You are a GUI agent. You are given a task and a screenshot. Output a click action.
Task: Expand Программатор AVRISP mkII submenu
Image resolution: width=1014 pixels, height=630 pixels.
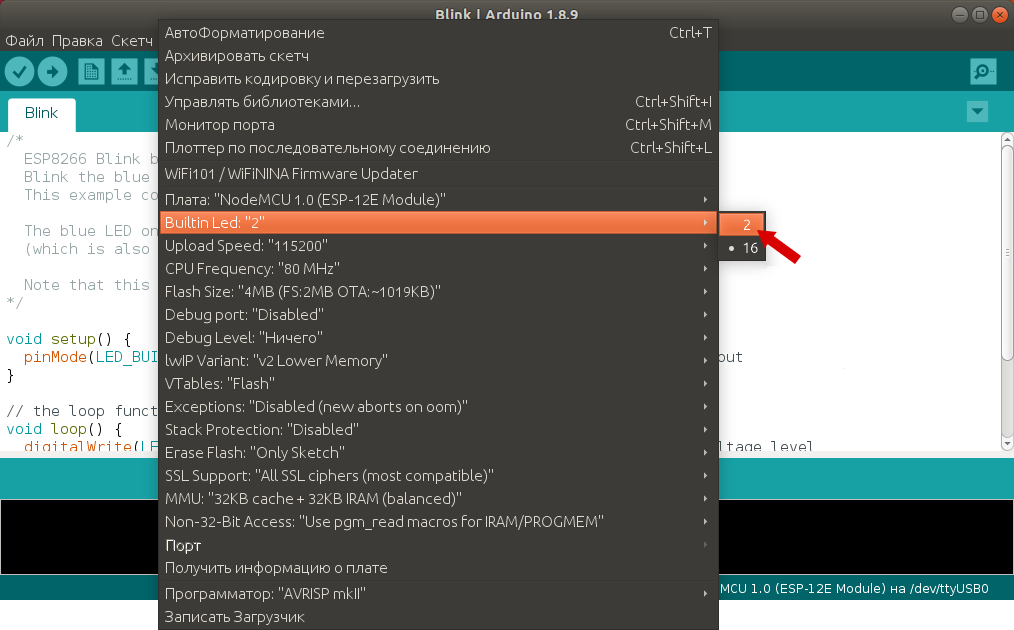coord(438,594)
